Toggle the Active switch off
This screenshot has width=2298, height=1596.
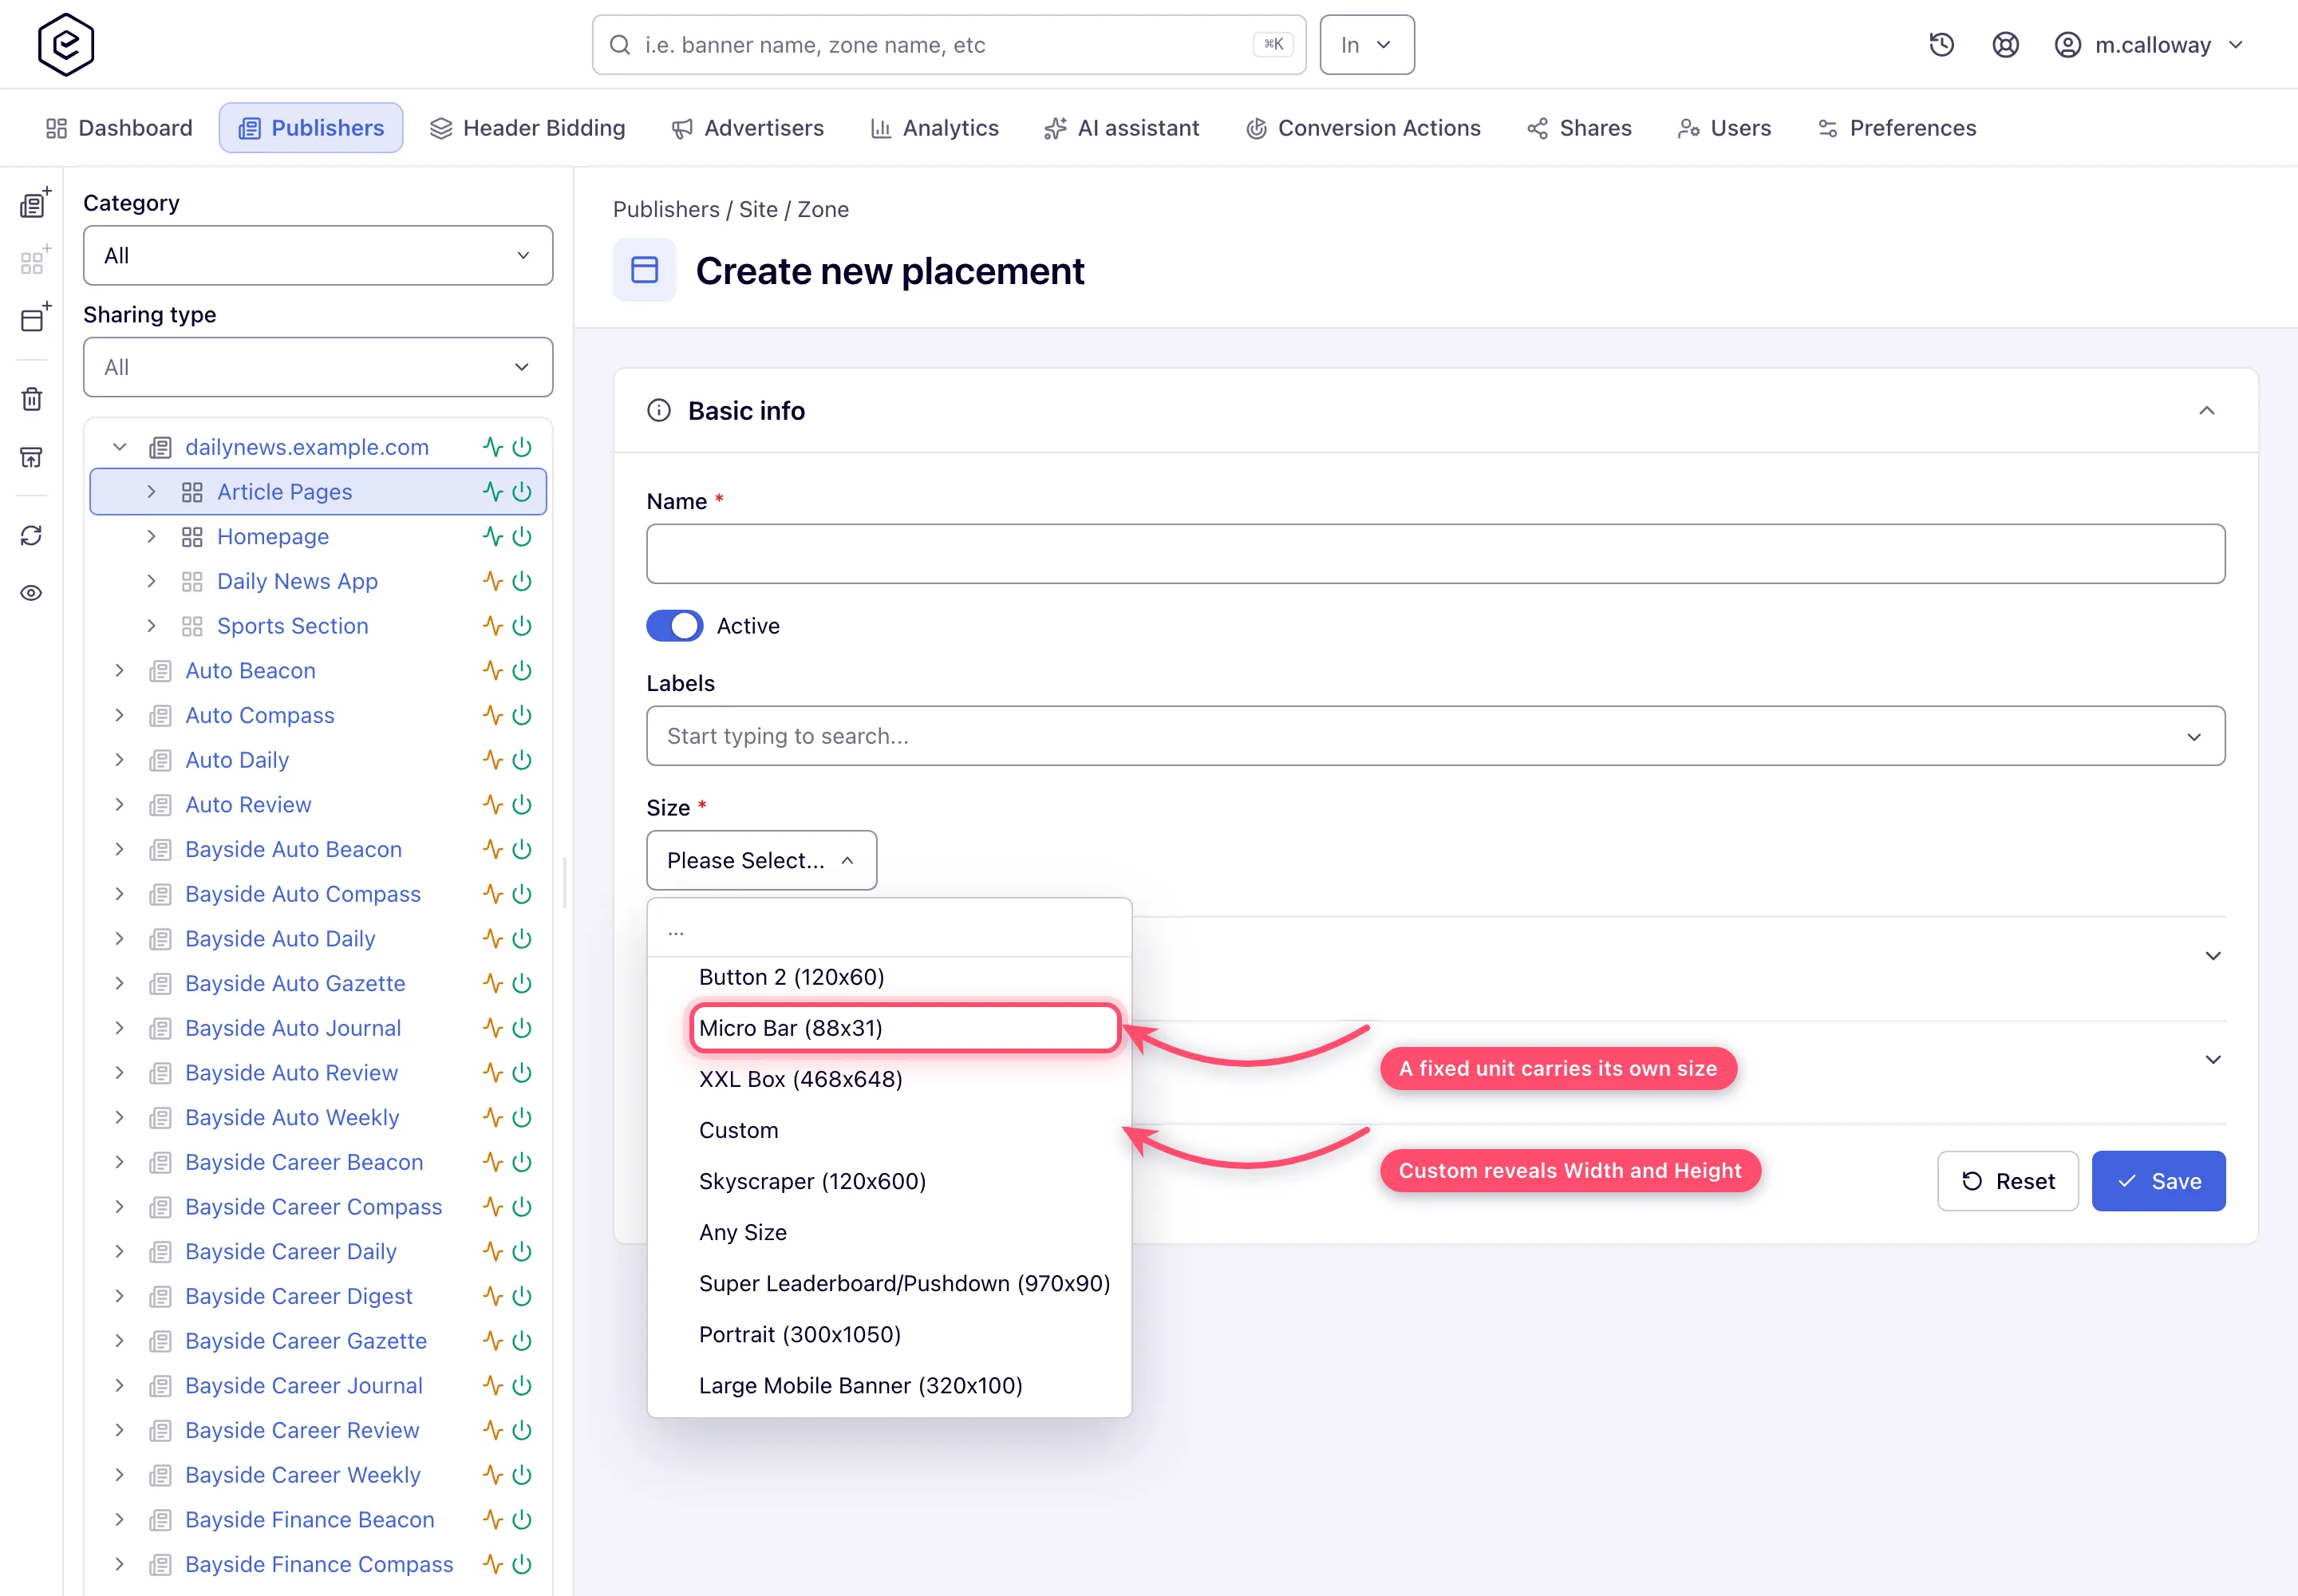675,626
